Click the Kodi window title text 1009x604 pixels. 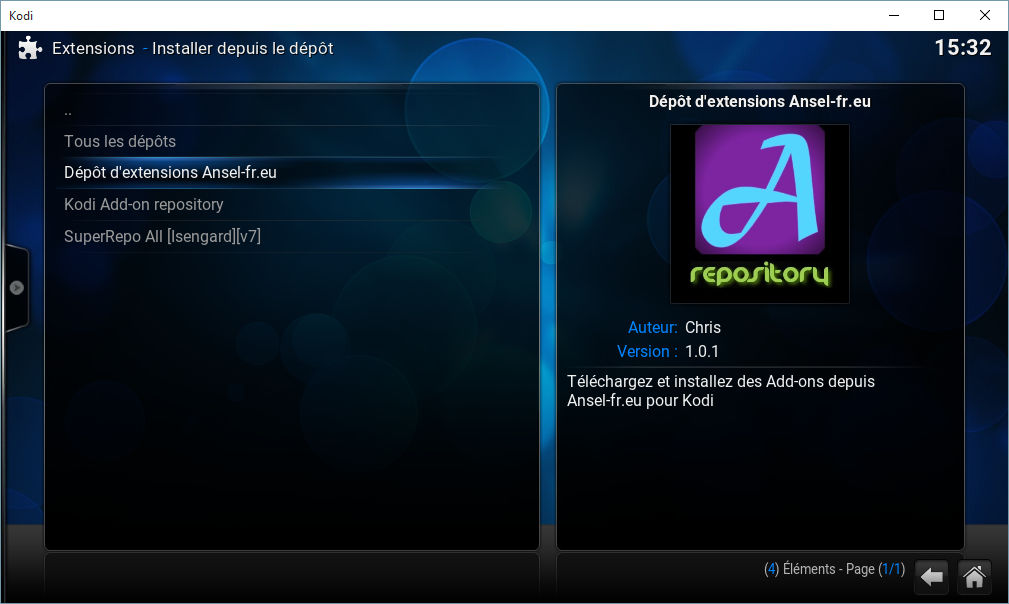(x=21, y=15)
